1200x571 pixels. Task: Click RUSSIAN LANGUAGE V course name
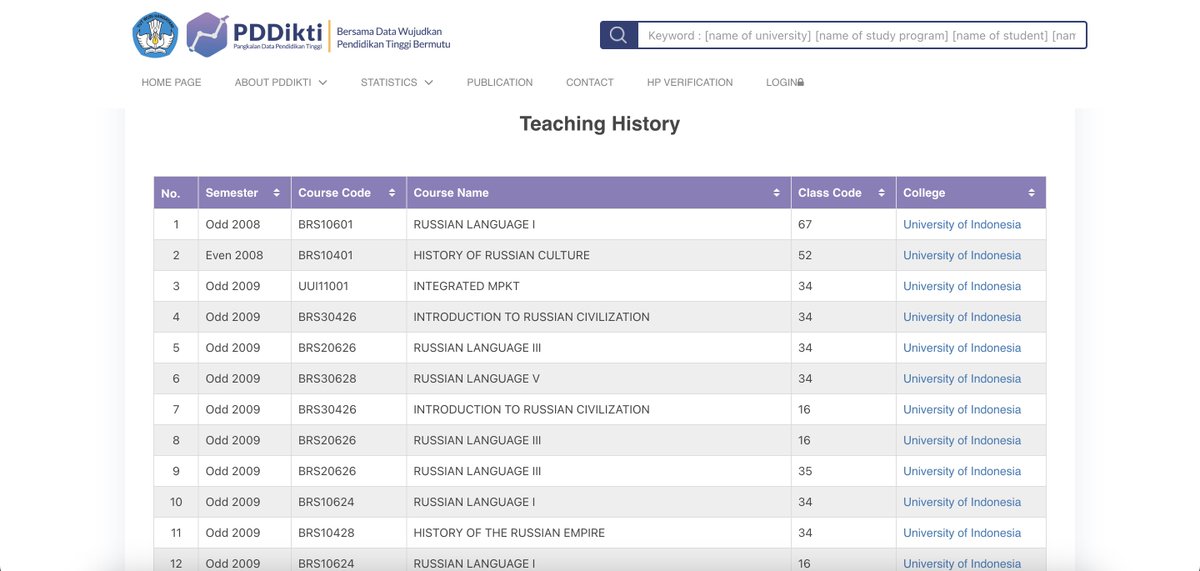tap(476, 379)
